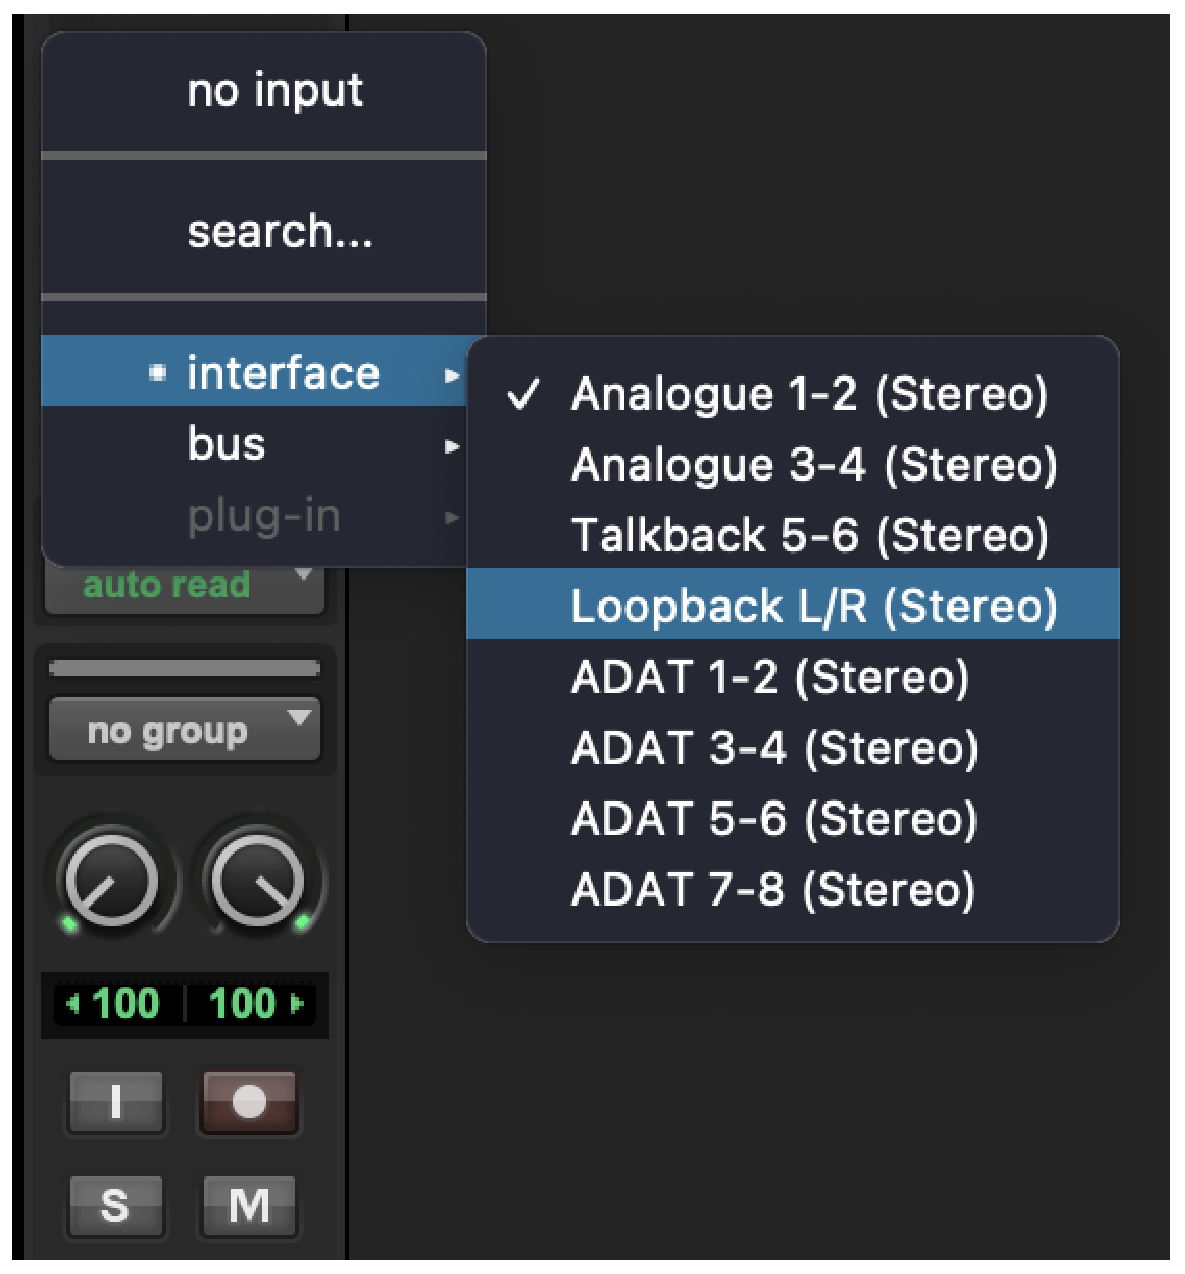The height and width of the screenshot is (1274, 1185).
Task: Choose Analogue 1-2 (Stereo) input
Action: pyautogui.click(x=792, y=393)
